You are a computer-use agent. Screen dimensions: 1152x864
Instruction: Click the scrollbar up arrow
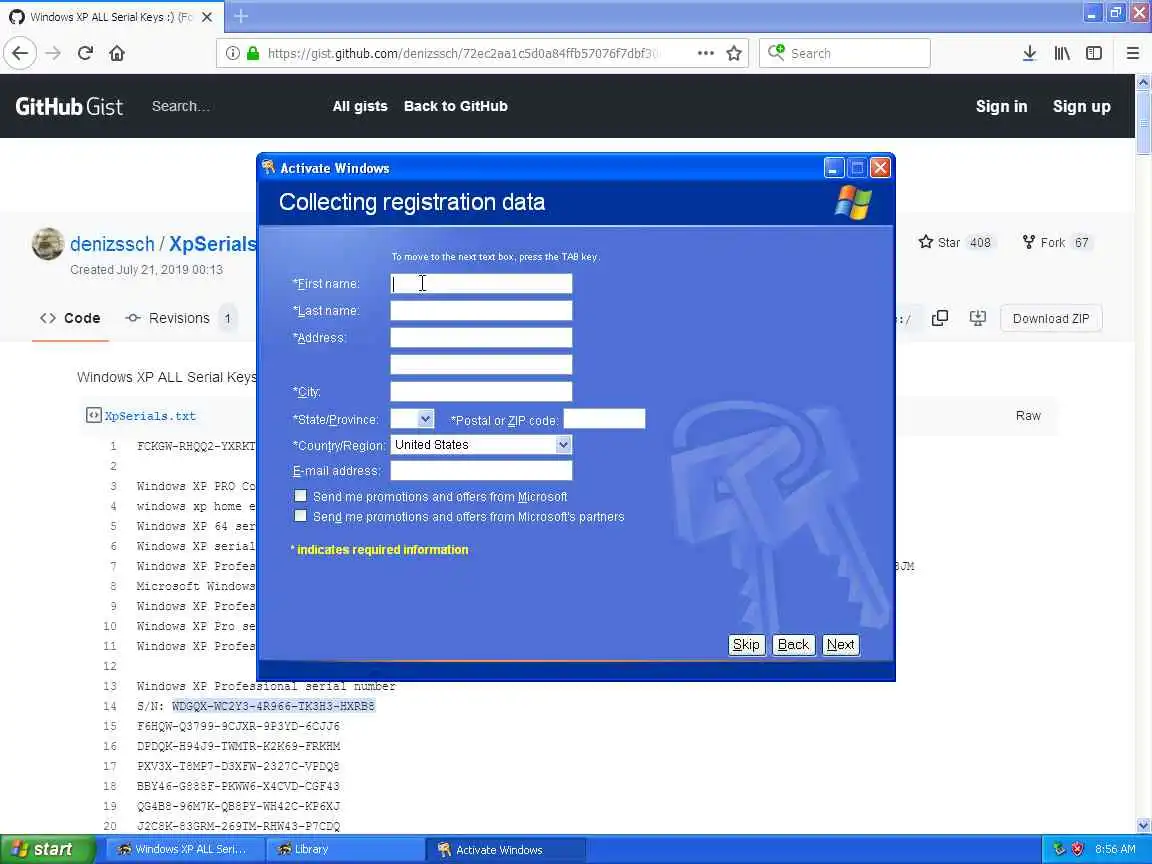pos(1143,83)
